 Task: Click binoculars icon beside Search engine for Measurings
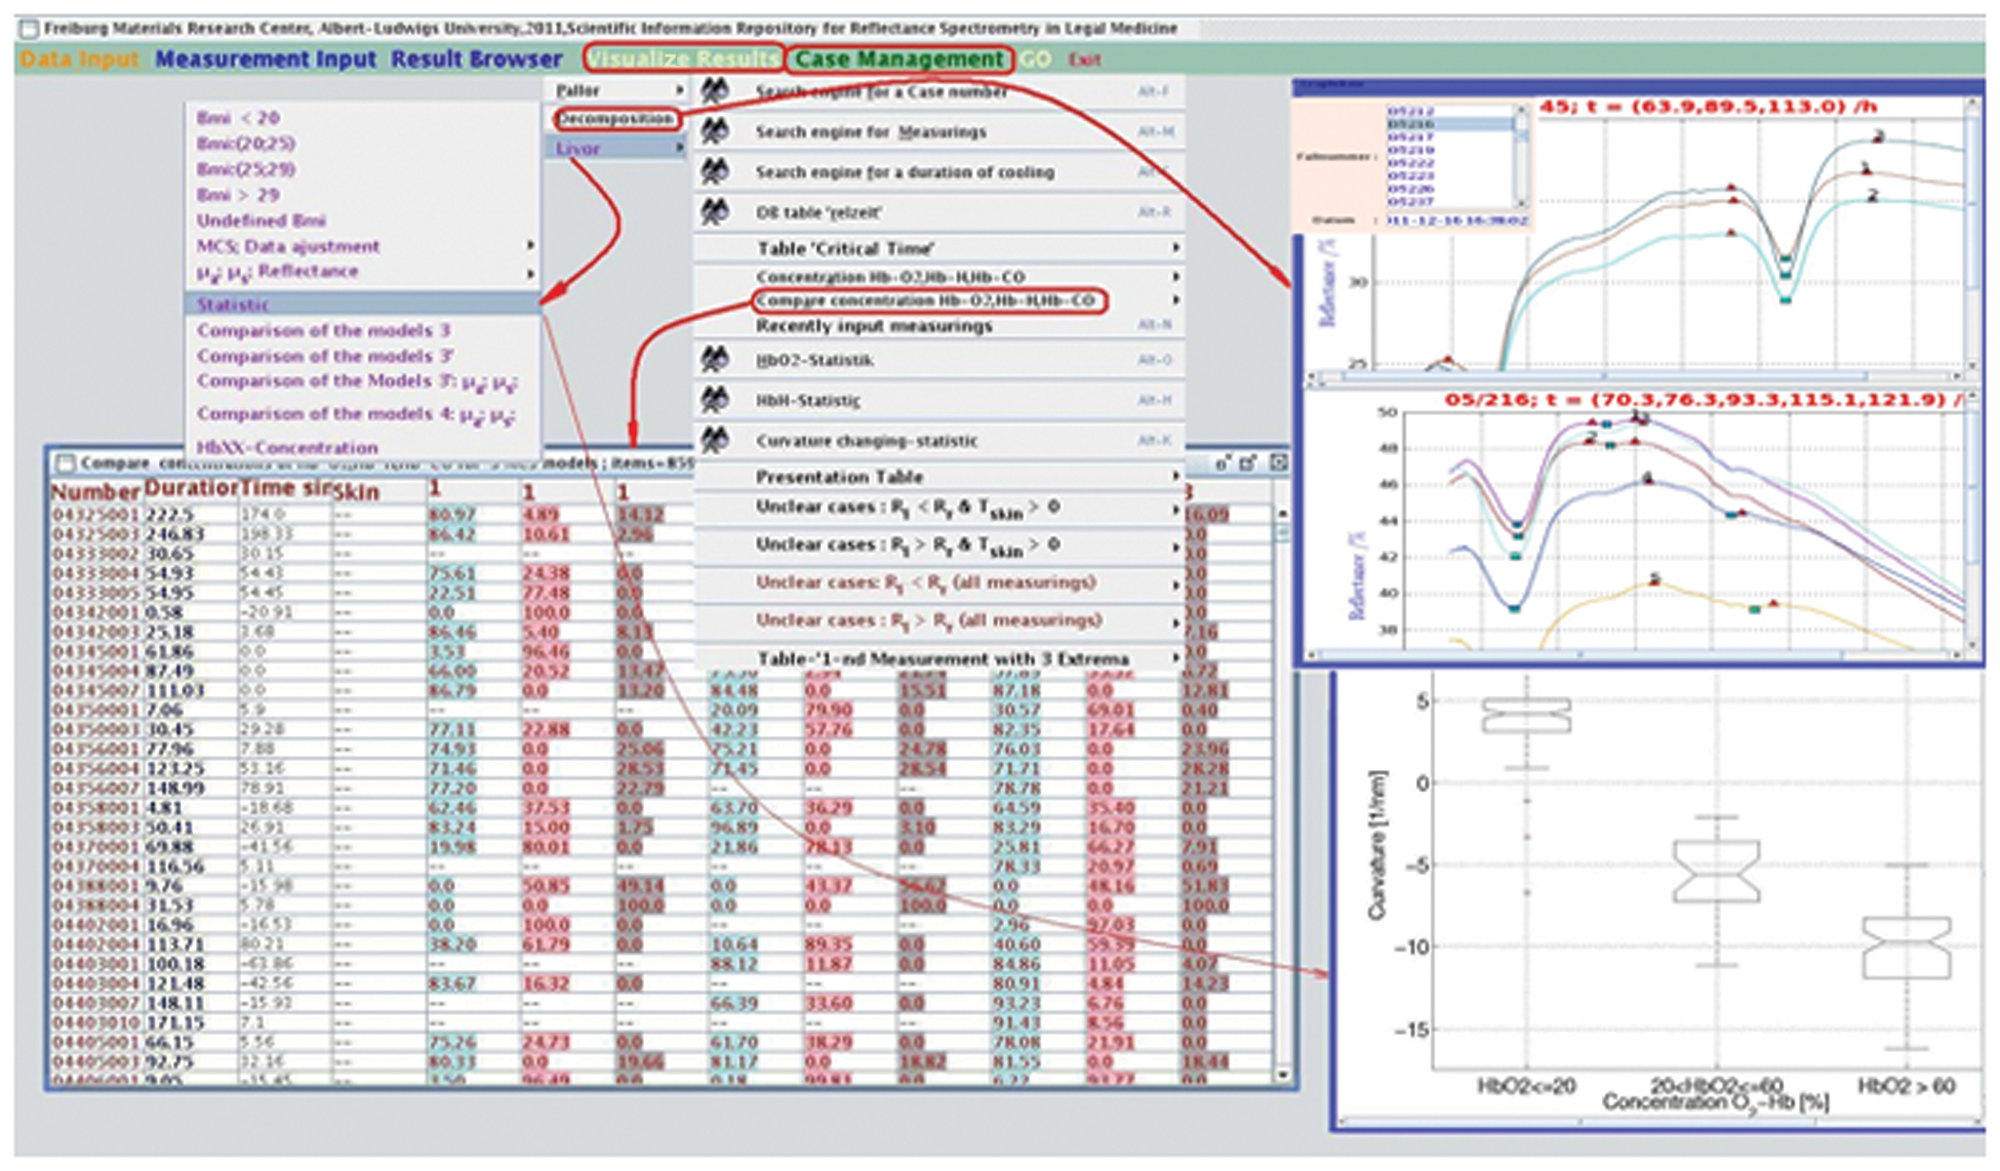click(x=714, y=131)
